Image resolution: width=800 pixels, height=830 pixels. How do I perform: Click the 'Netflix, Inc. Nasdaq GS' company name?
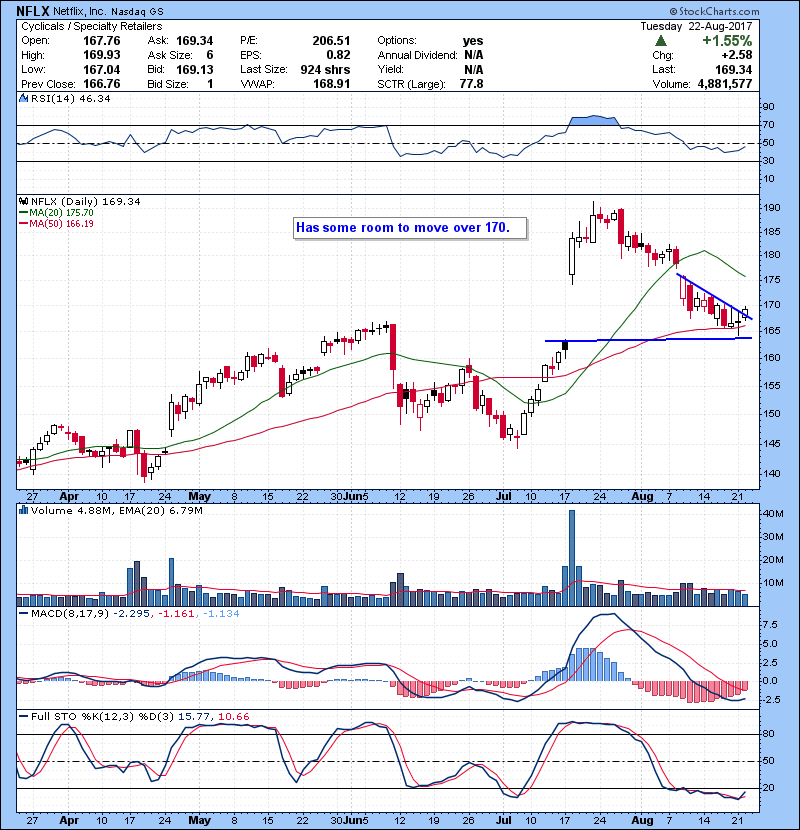pyautogui.click(x=108, y=11)
